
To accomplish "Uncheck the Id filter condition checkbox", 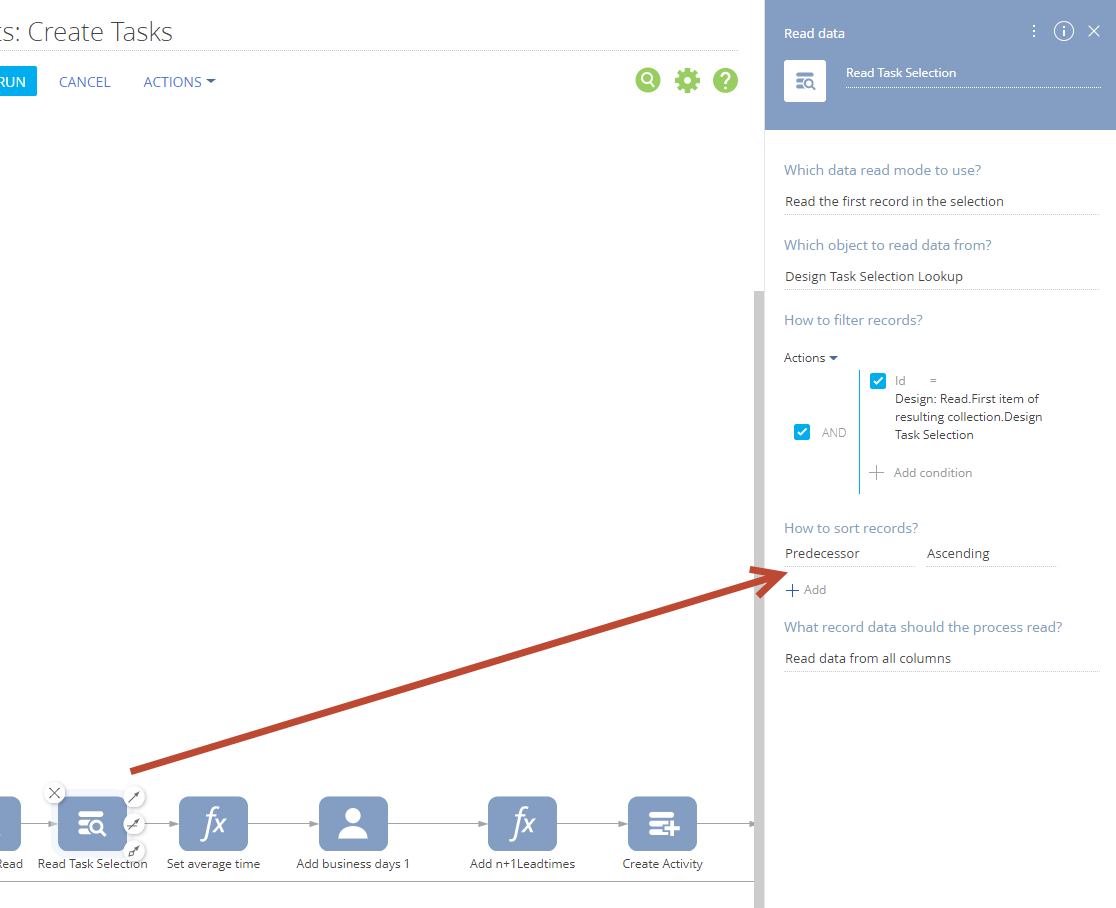I will (878, 380).
